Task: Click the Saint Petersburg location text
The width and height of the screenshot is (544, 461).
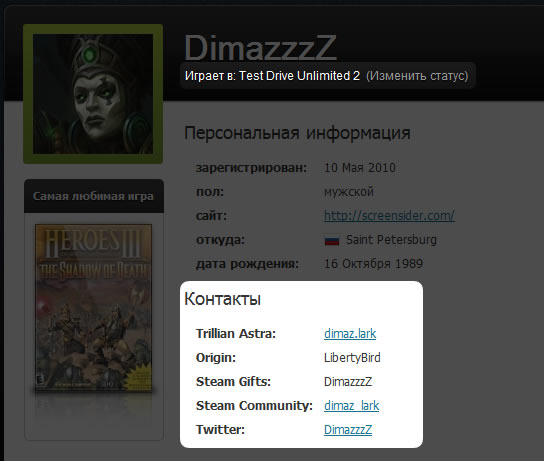Action: [x=391, y=240]
